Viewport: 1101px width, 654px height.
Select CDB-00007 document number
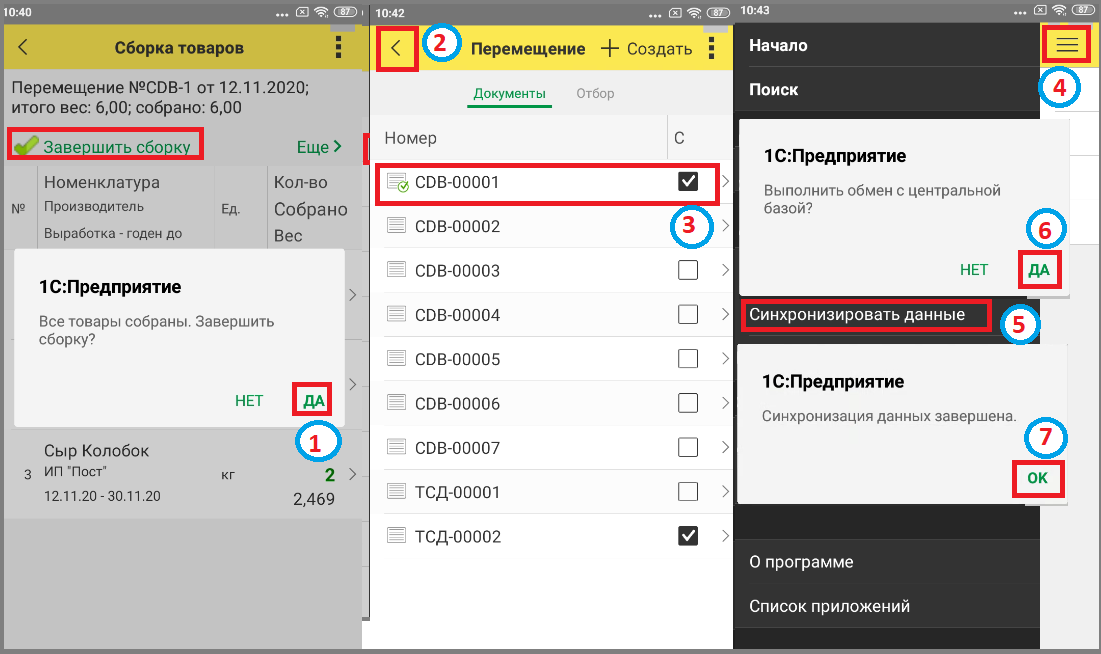457,447
